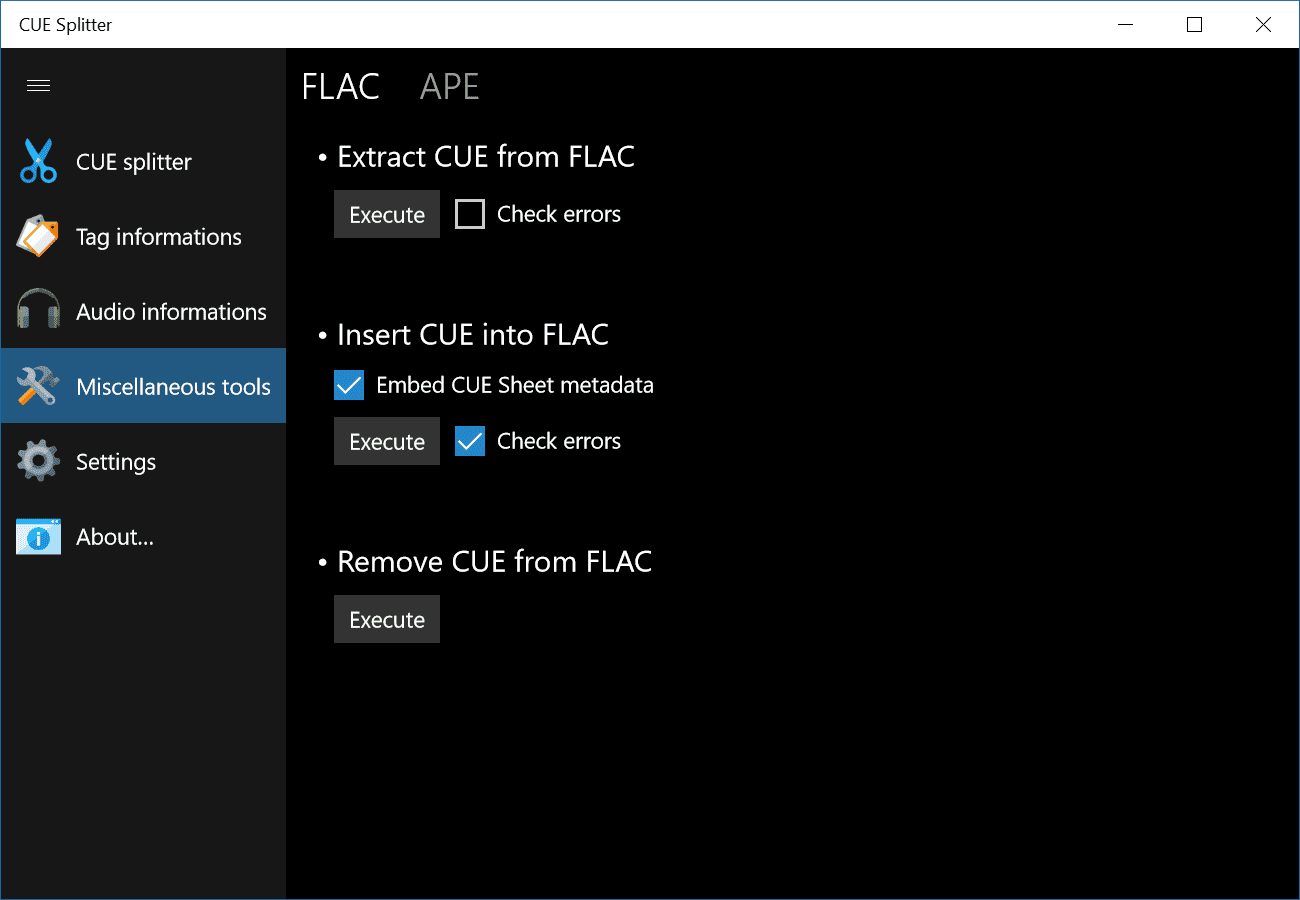Enable Check errors for Extract CUE
1300x900 pixels.
(470, 214)
